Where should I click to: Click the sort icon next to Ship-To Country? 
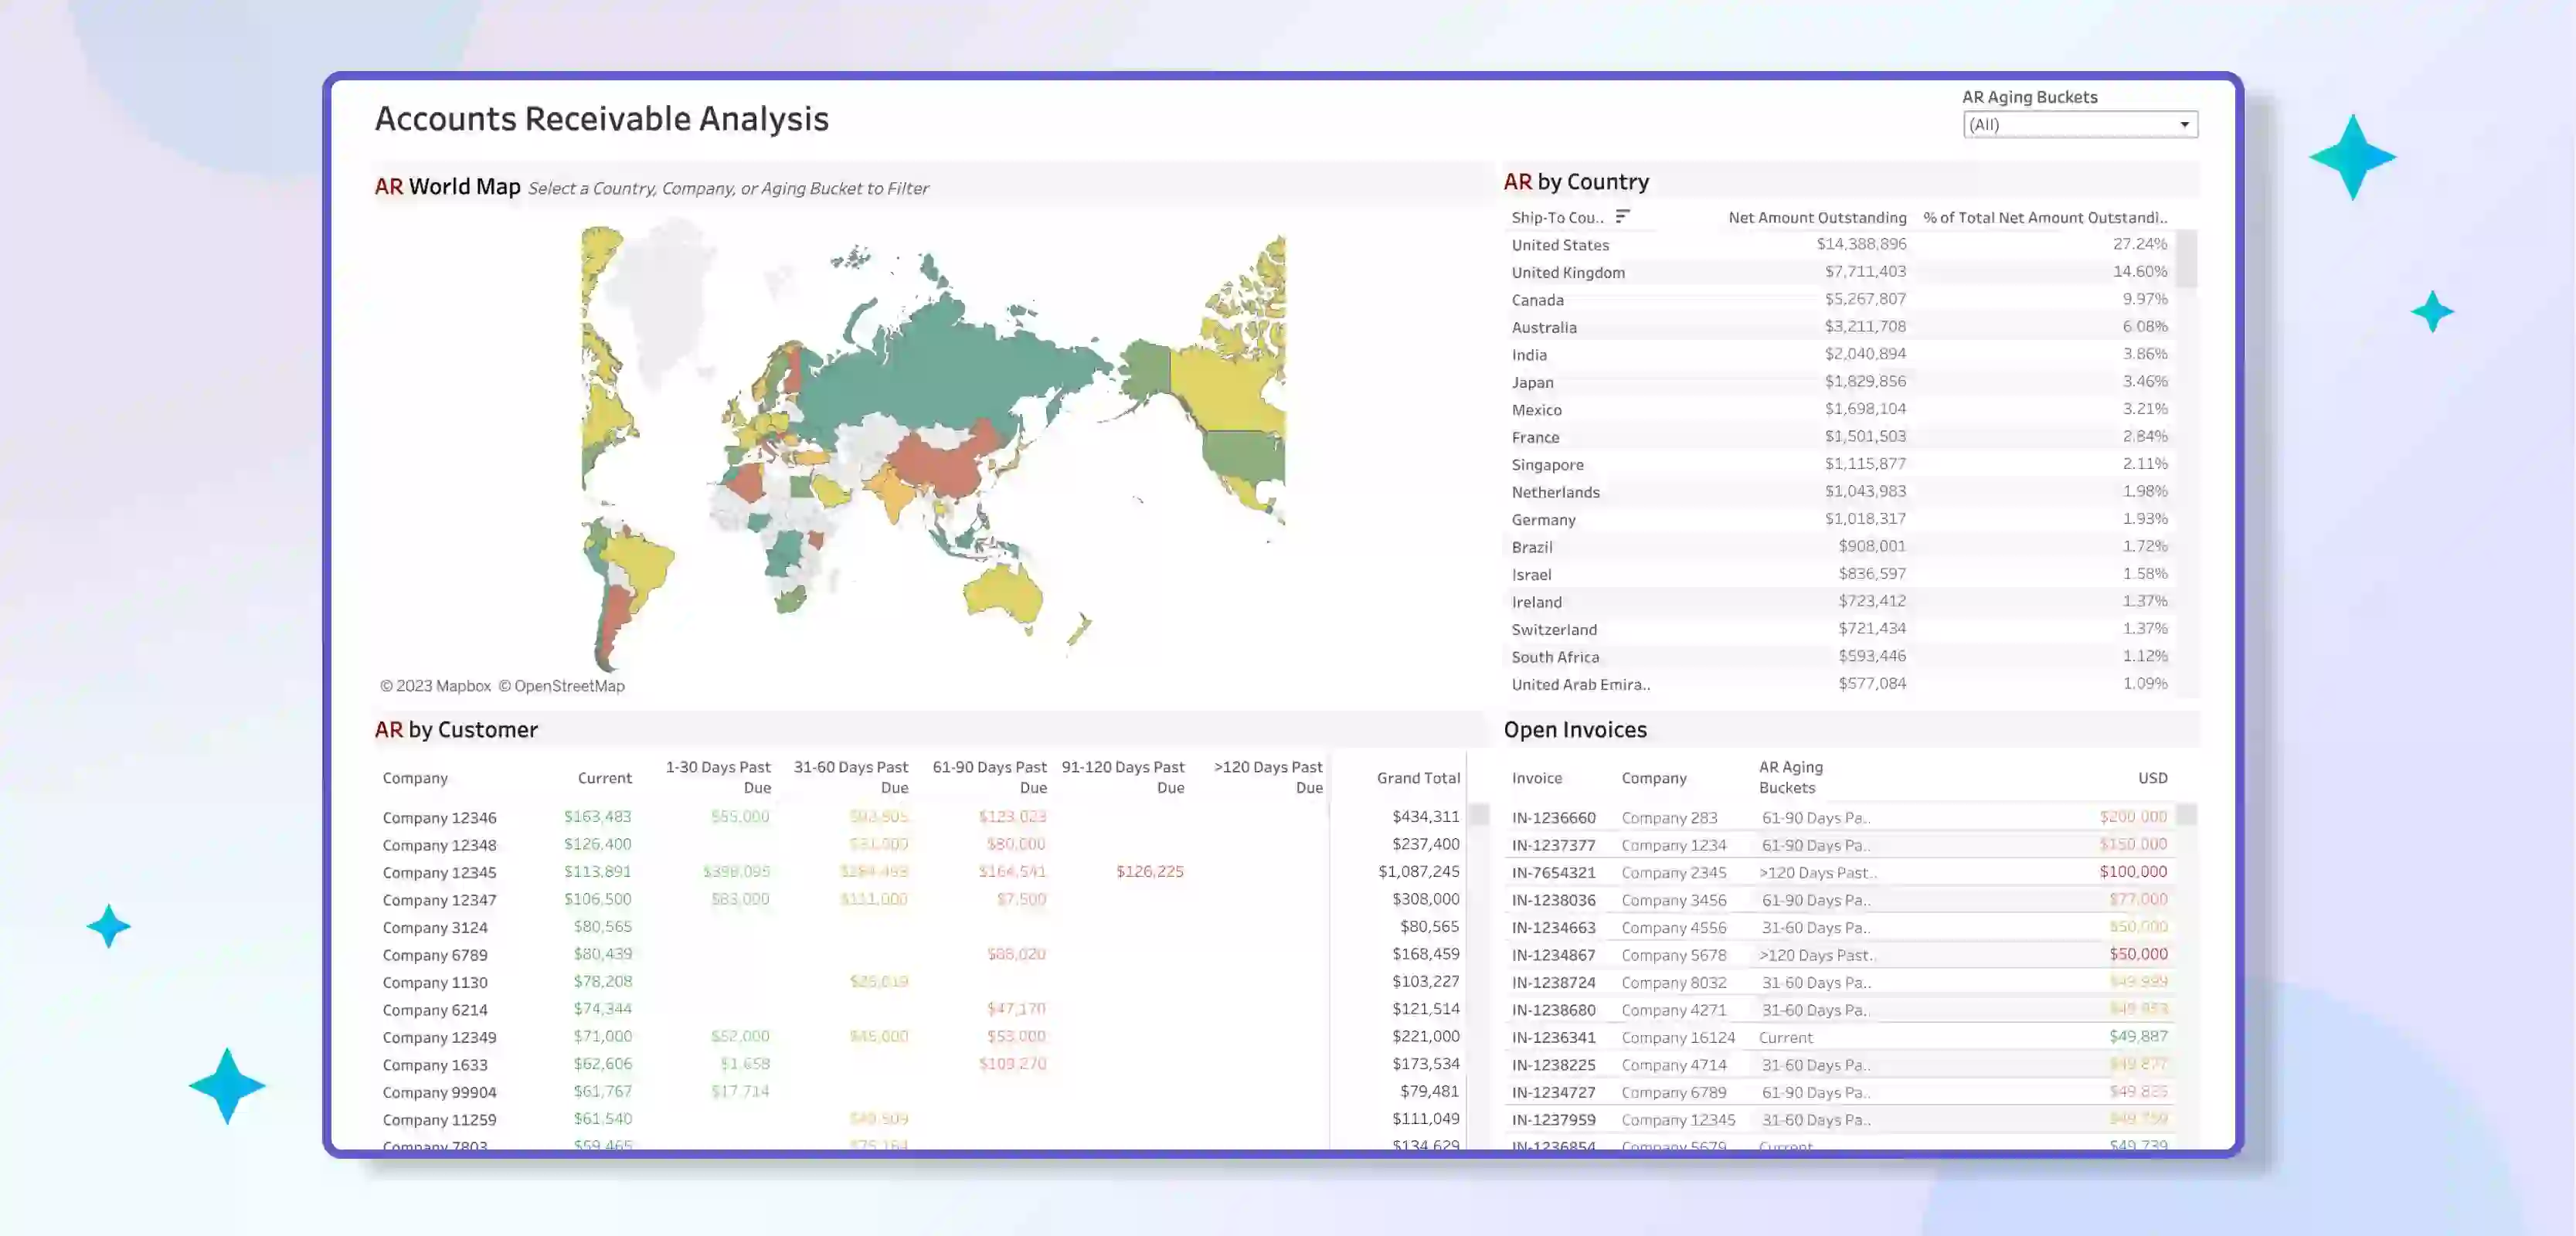click(x=1622, y=216)
